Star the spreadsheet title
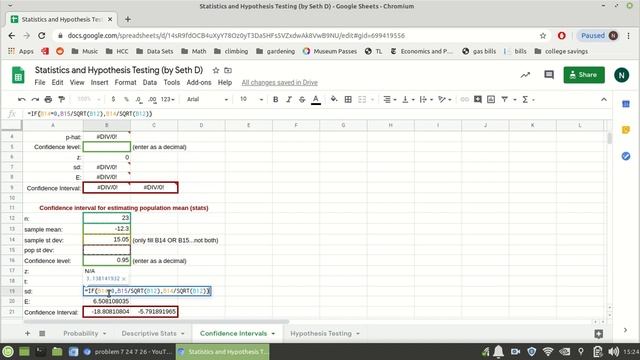 click(x=216, y=70)
